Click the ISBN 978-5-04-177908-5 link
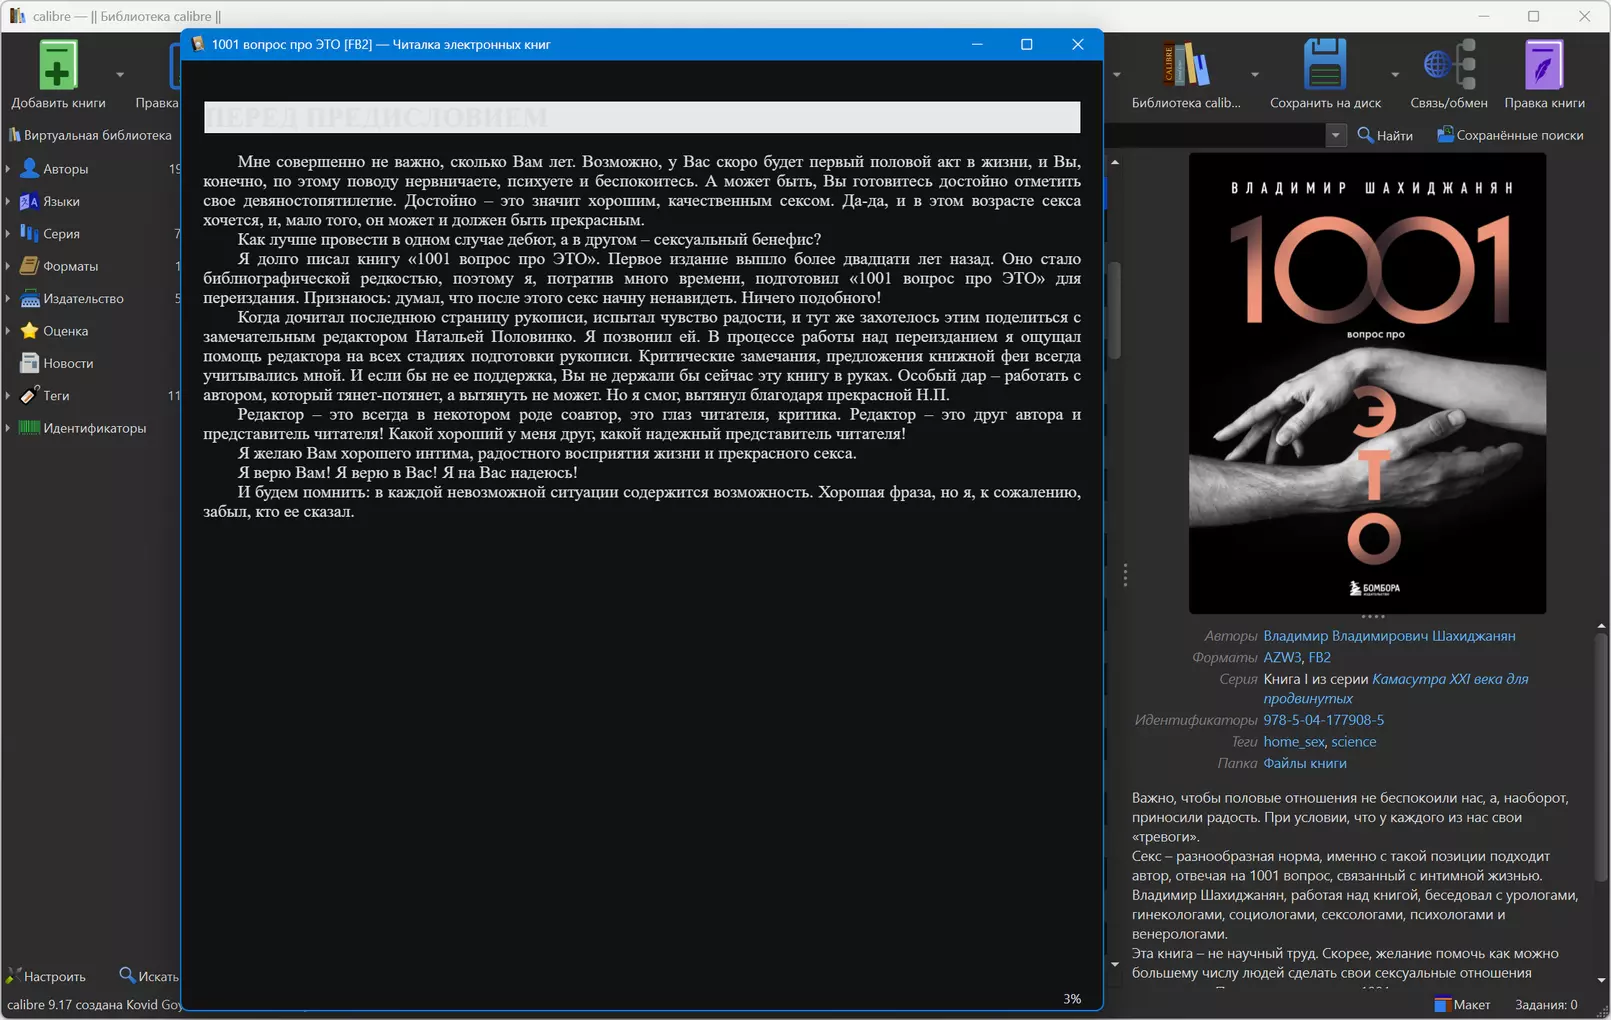Viewport: 1611px width, 1020px height. point(1324,720)
